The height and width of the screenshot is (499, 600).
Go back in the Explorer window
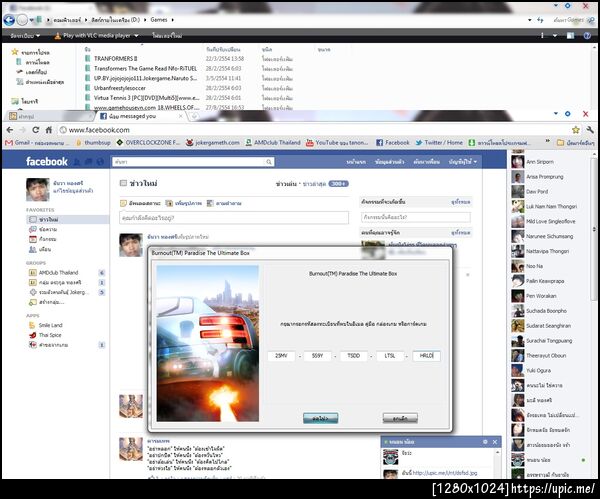tap(9, 20)
